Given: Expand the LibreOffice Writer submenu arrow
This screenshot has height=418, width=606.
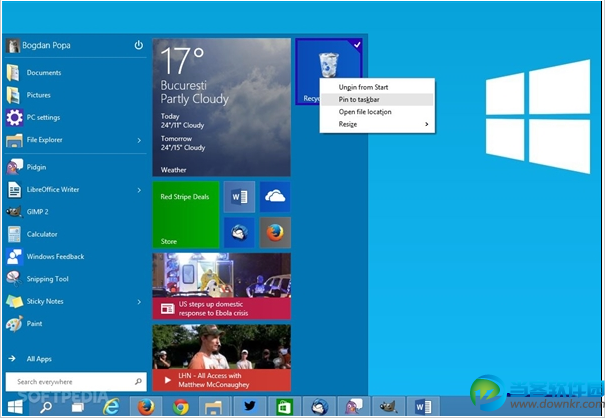Looking at the screenshot, I should pos(138,189).
